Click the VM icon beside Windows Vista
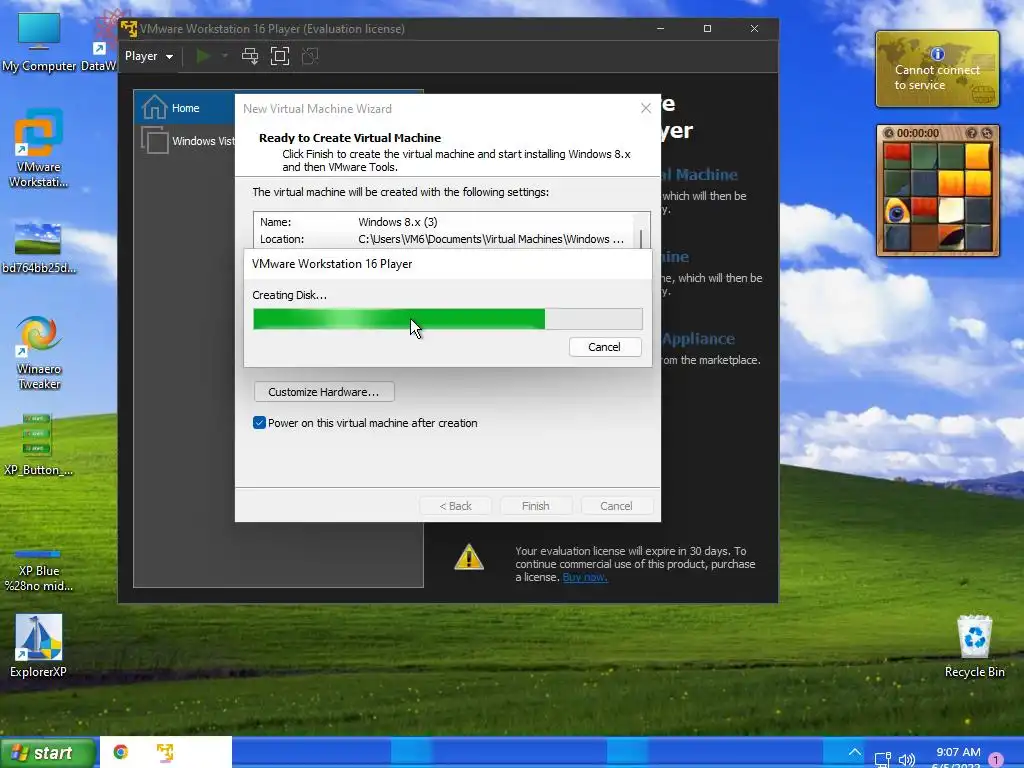The width and height of the screenshot is (1024, 768). click(x=155, y=140)
